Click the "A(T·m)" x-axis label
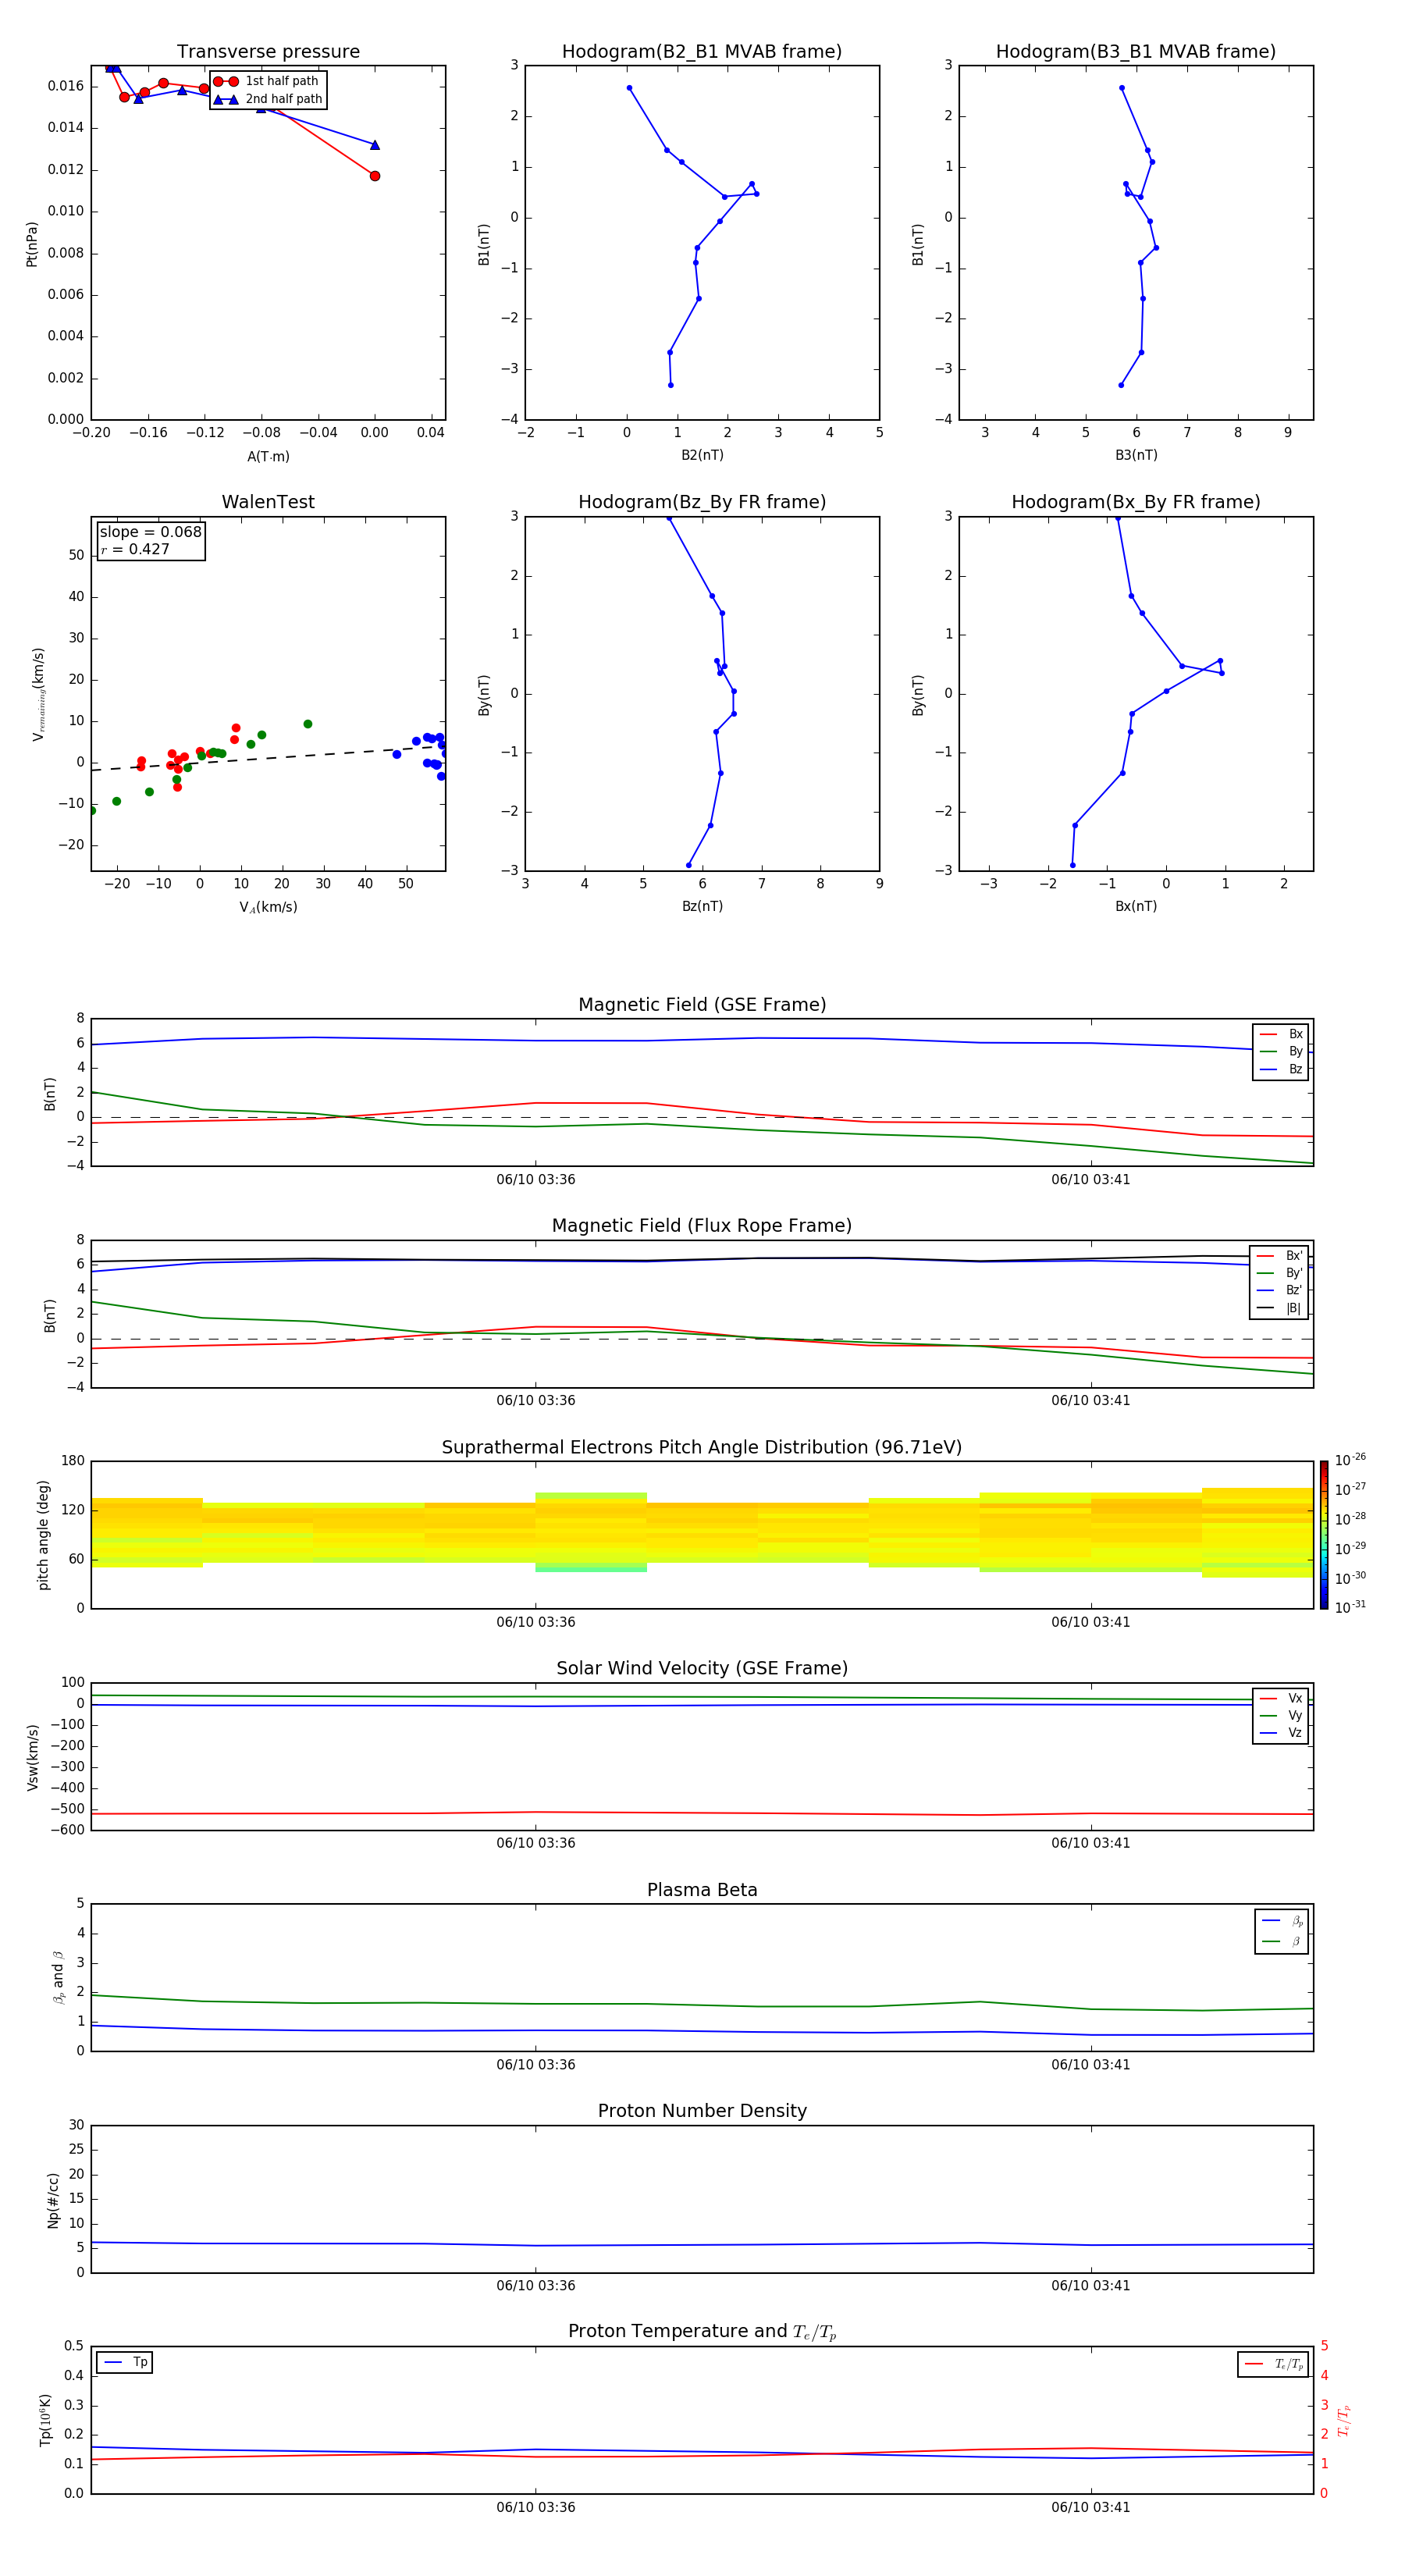This screenshot has height=2576, width=1405. click(x=268, y=457)
